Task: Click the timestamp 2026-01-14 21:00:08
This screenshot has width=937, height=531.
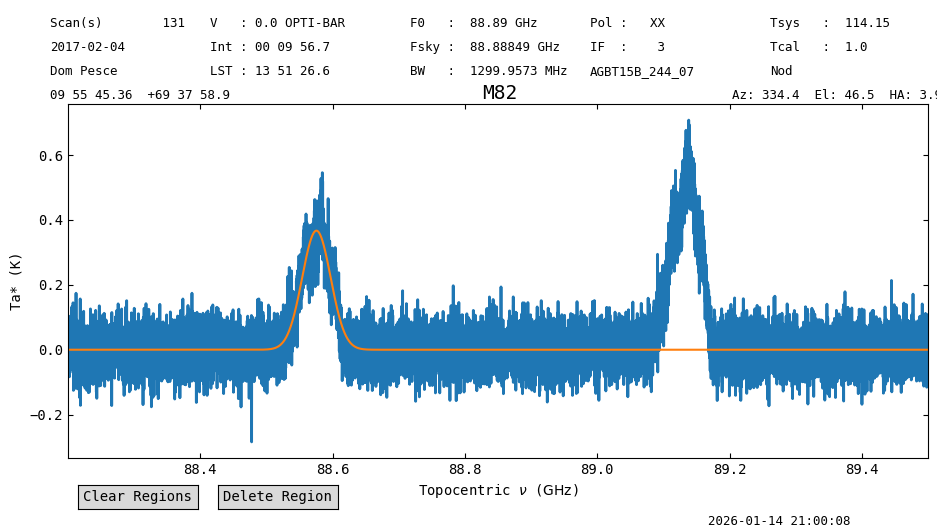Action: click(x=779, y=521)
